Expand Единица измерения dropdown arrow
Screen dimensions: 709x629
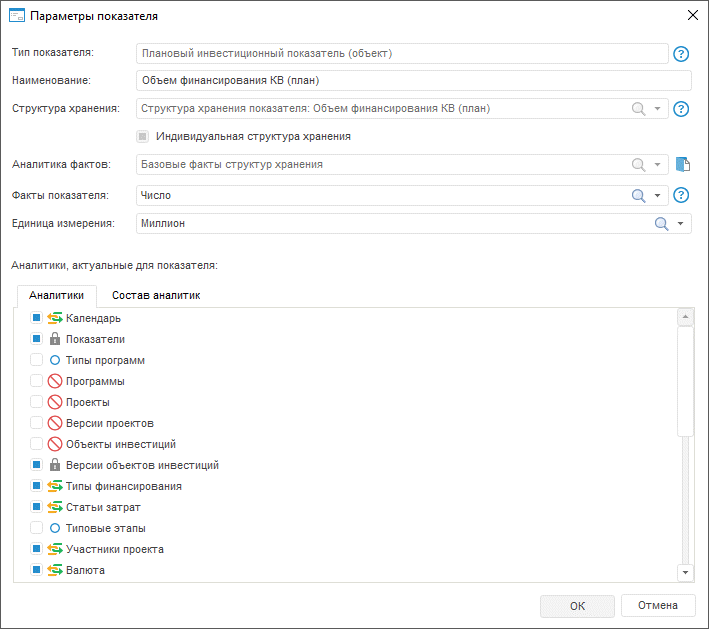[681, 224]
